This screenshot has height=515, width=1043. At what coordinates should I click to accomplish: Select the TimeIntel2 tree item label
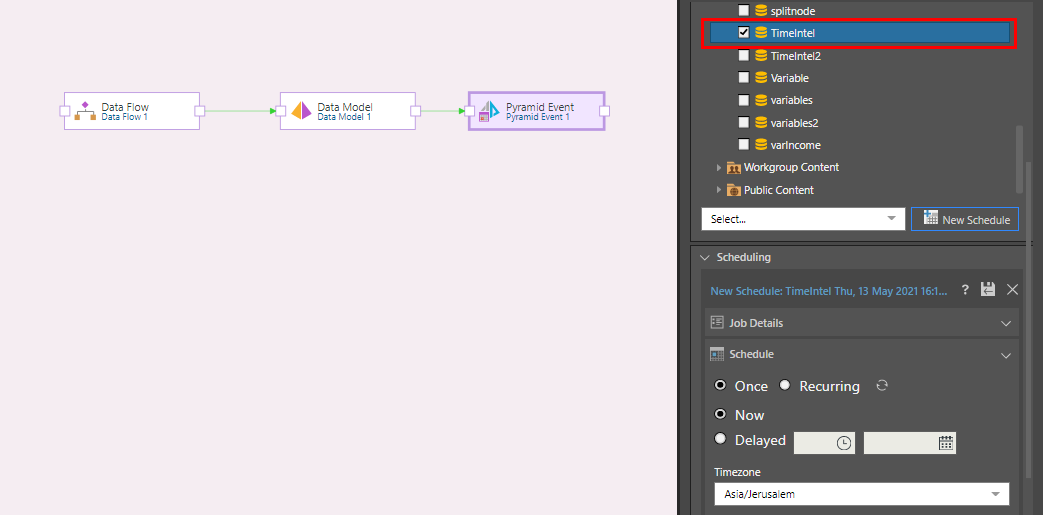[796, 56]
